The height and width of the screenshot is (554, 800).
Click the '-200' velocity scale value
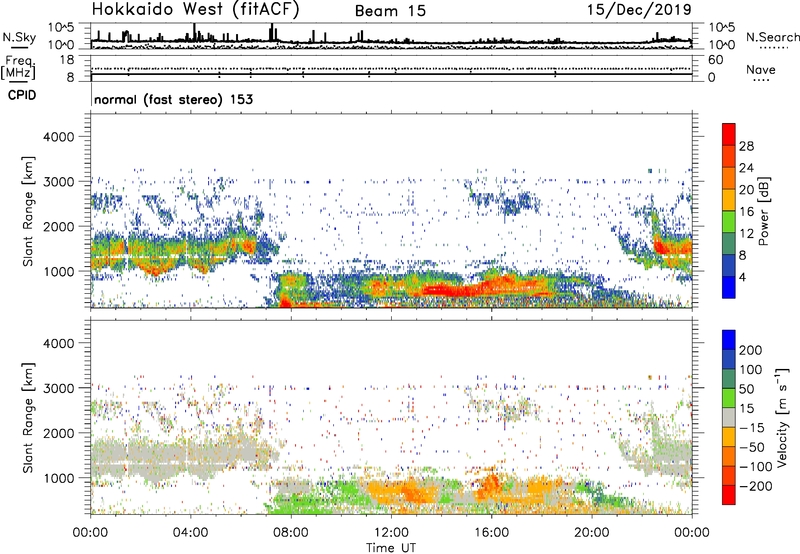pos(756,486)
